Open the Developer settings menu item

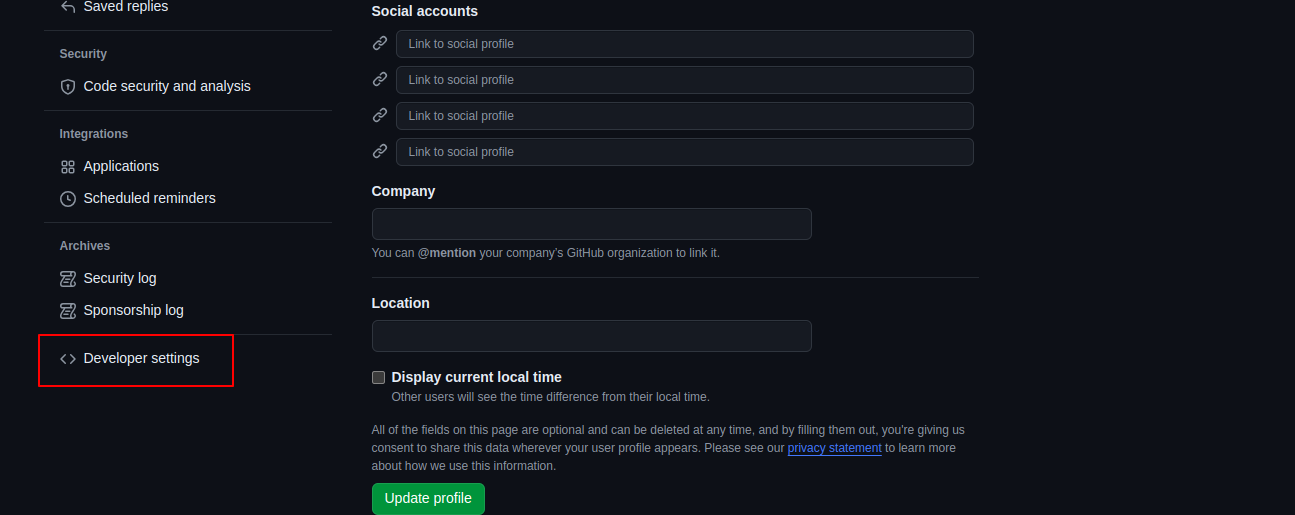(141, 359)
